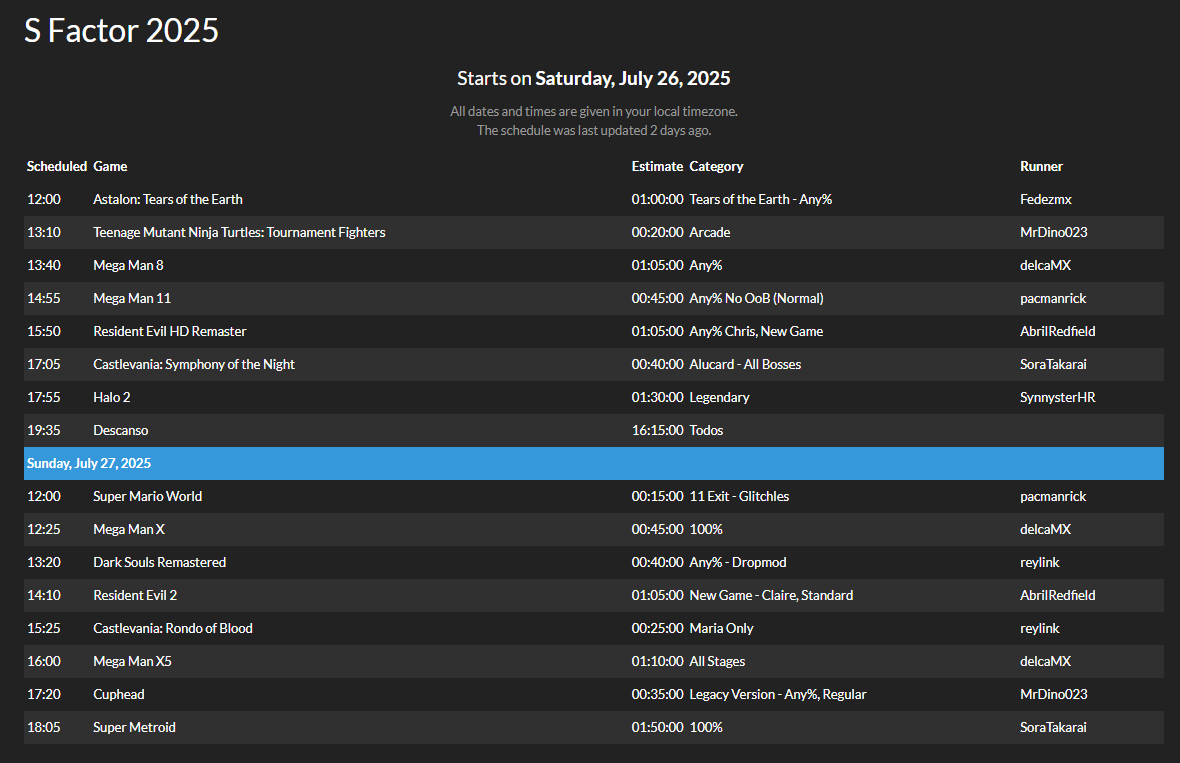Click the Mega Man X5 game entry

click(132, 661)
